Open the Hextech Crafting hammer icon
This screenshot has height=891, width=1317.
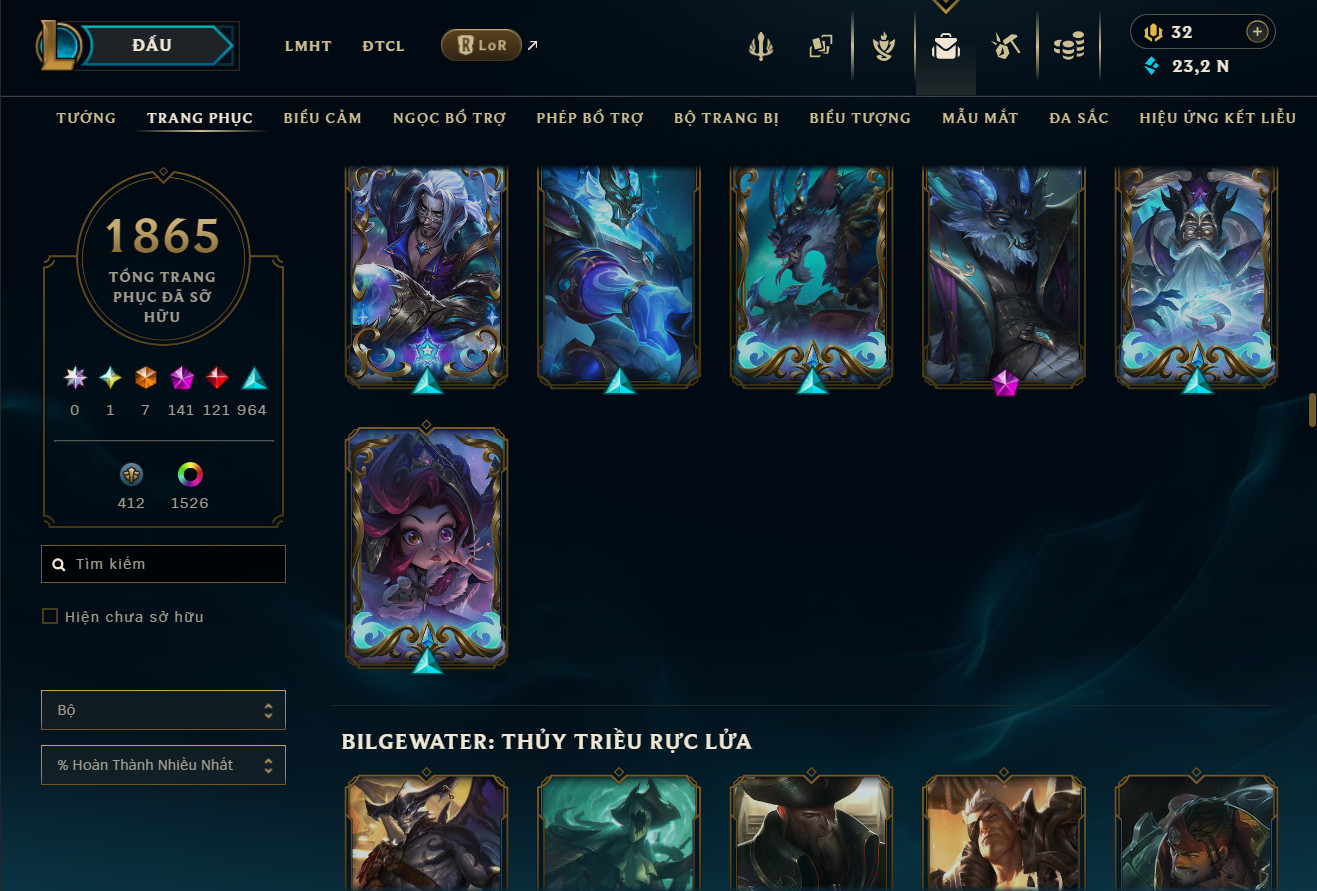[1005, 46]
